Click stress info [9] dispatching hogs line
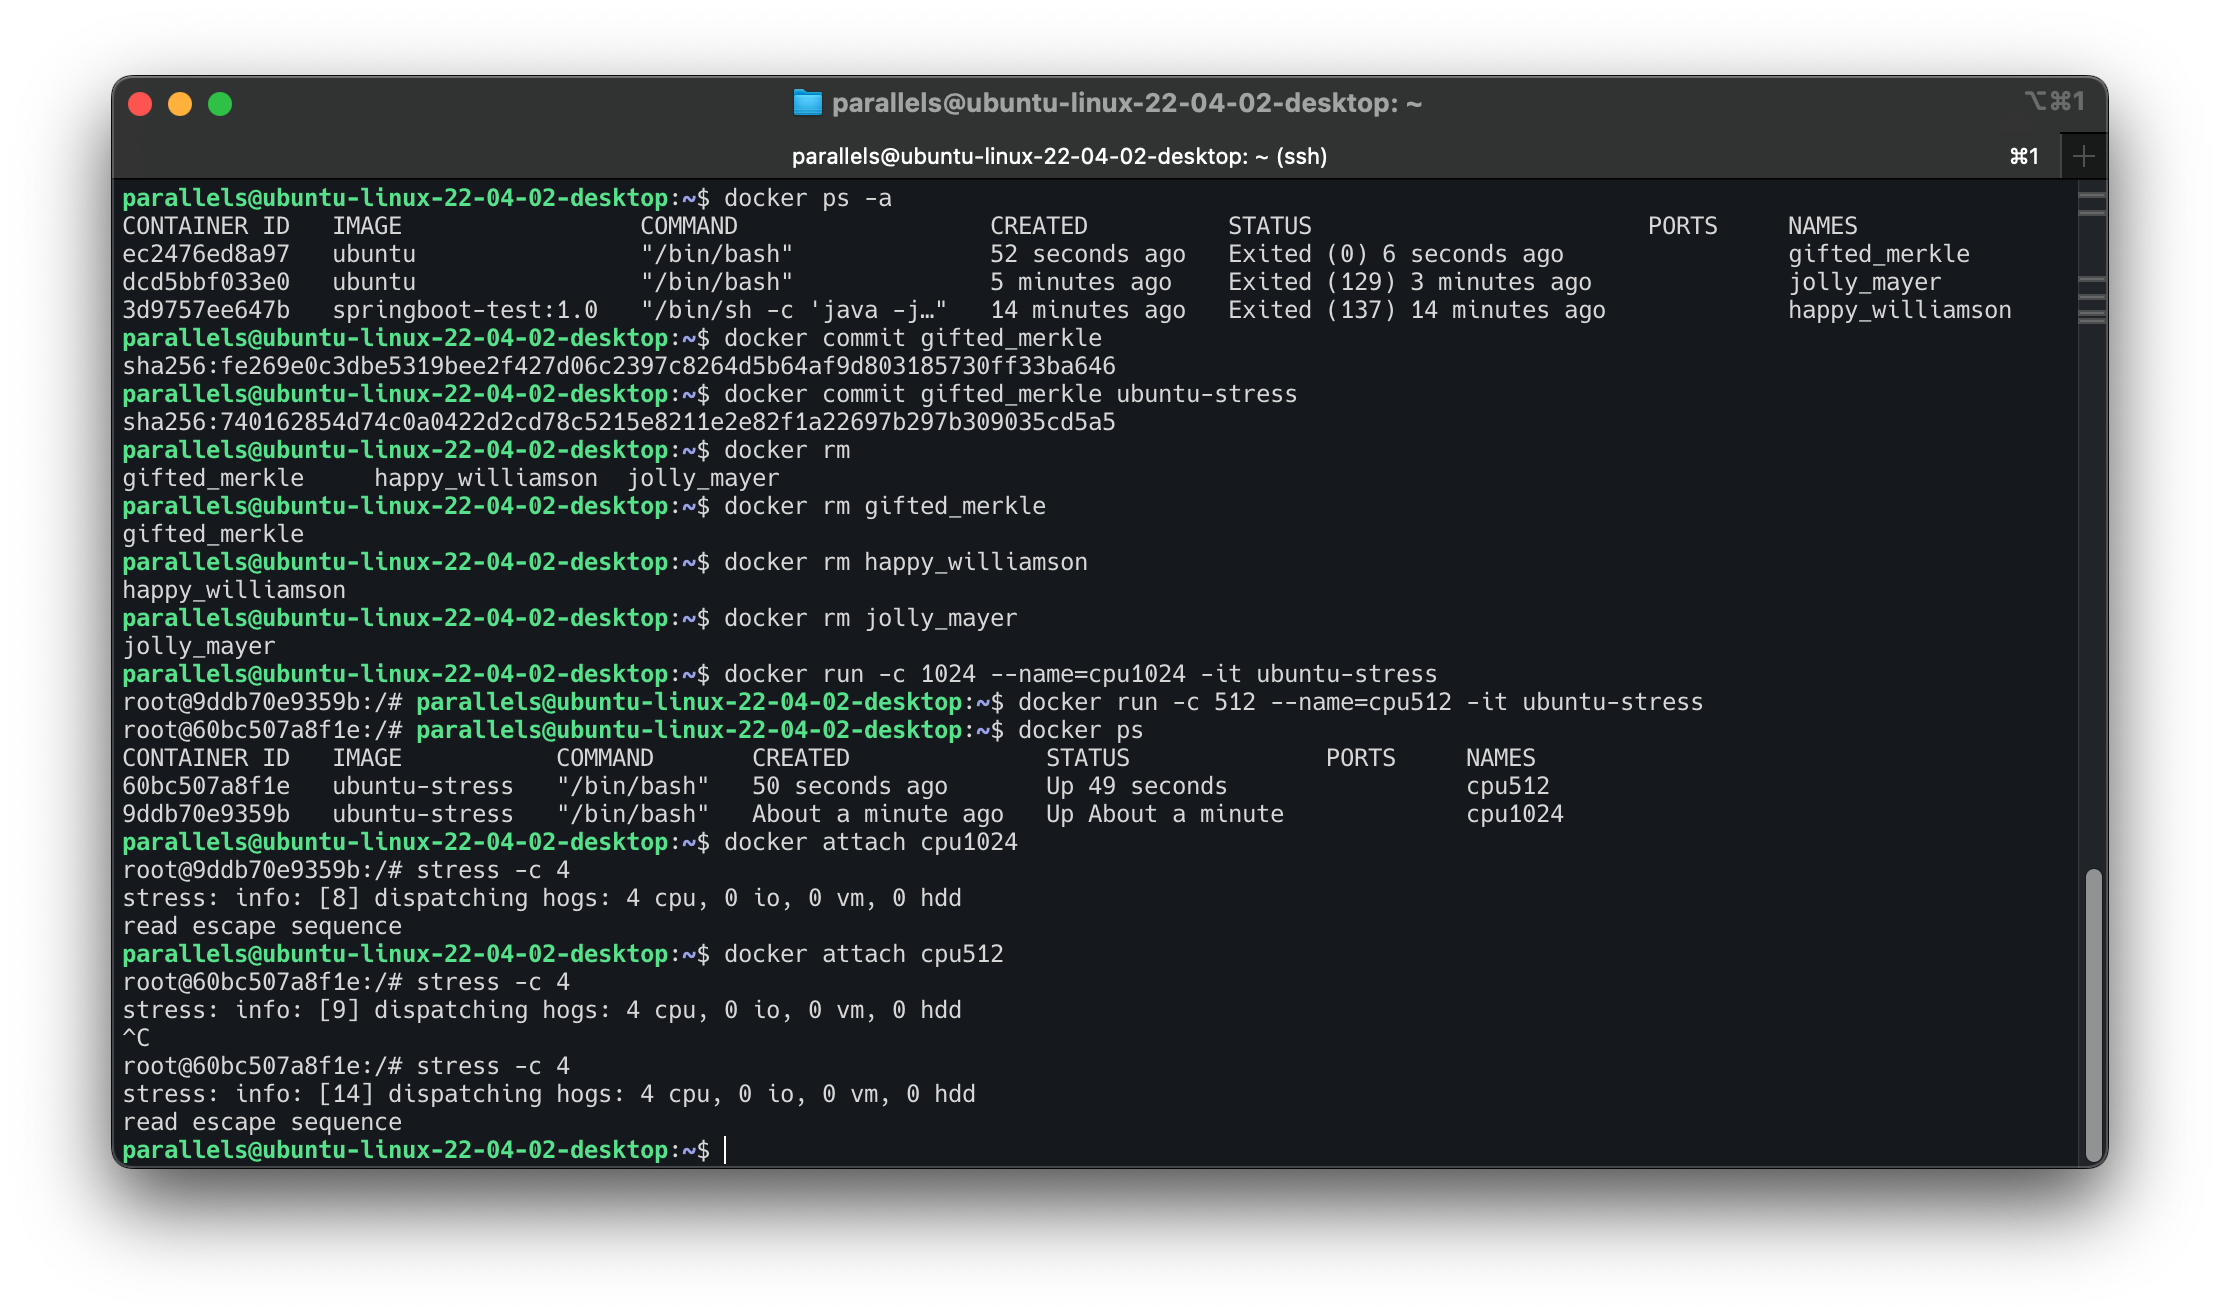This screenshot has height=1316, width=2220. 542,1010
